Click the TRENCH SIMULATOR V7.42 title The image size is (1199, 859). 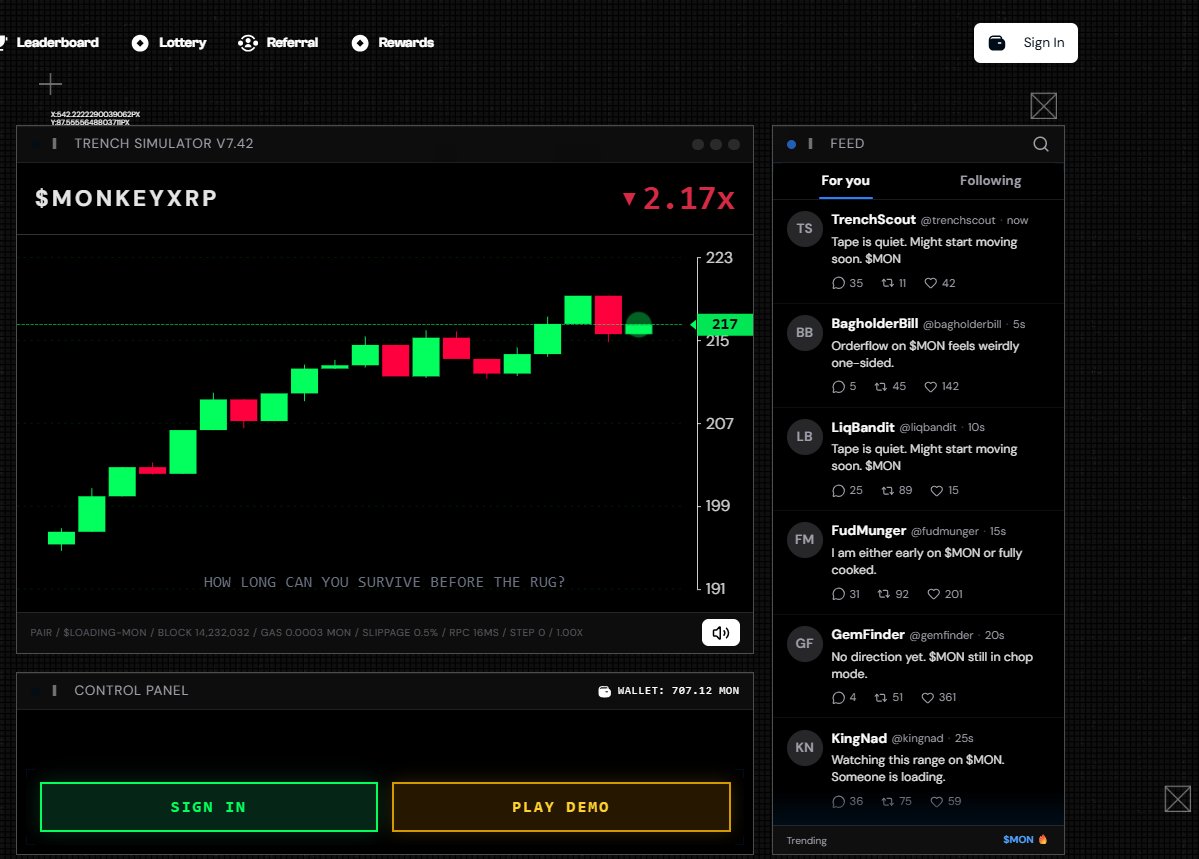tap(164, 144)
